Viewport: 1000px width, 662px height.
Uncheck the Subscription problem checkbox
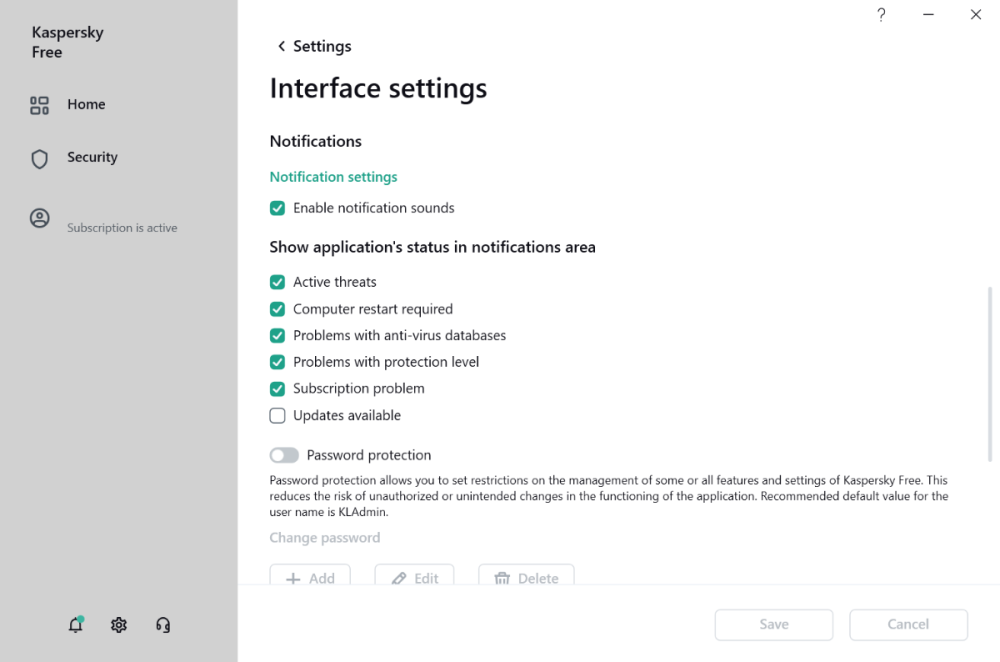click(x=278, y=388)
